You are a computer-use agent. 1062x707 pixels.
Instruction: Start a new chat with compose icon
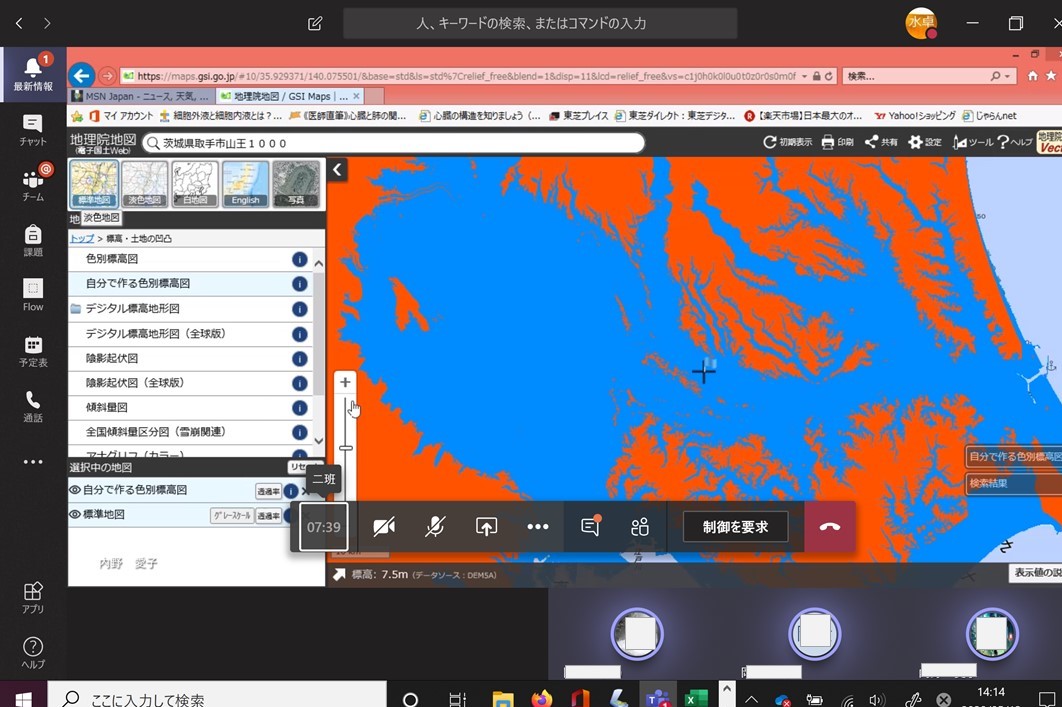pyautogui.click(x=315, y=24)
